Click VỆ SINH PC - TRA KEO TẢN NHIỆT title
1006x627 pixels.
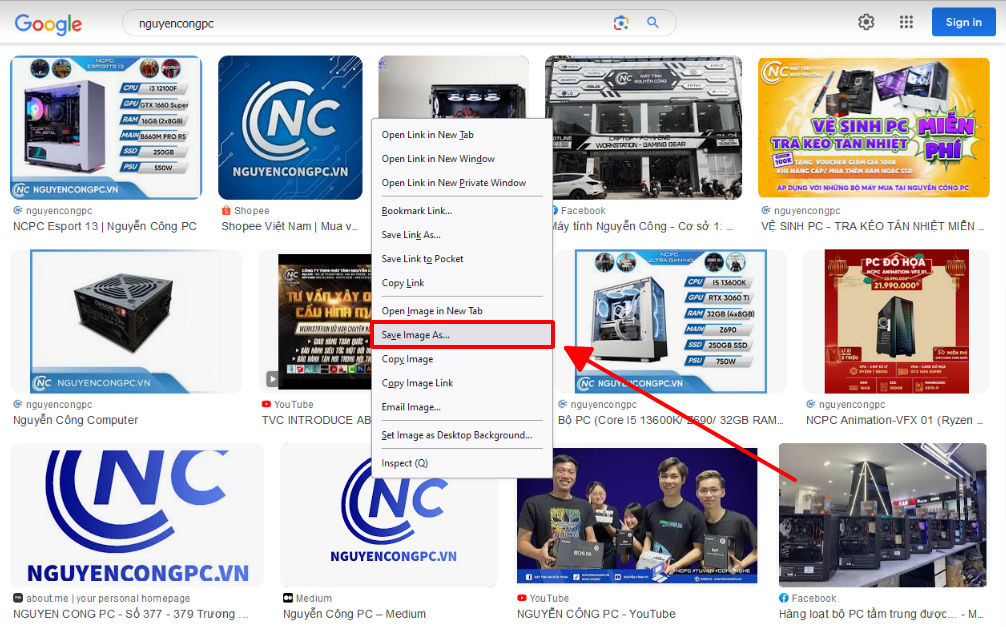click(873, 226)
